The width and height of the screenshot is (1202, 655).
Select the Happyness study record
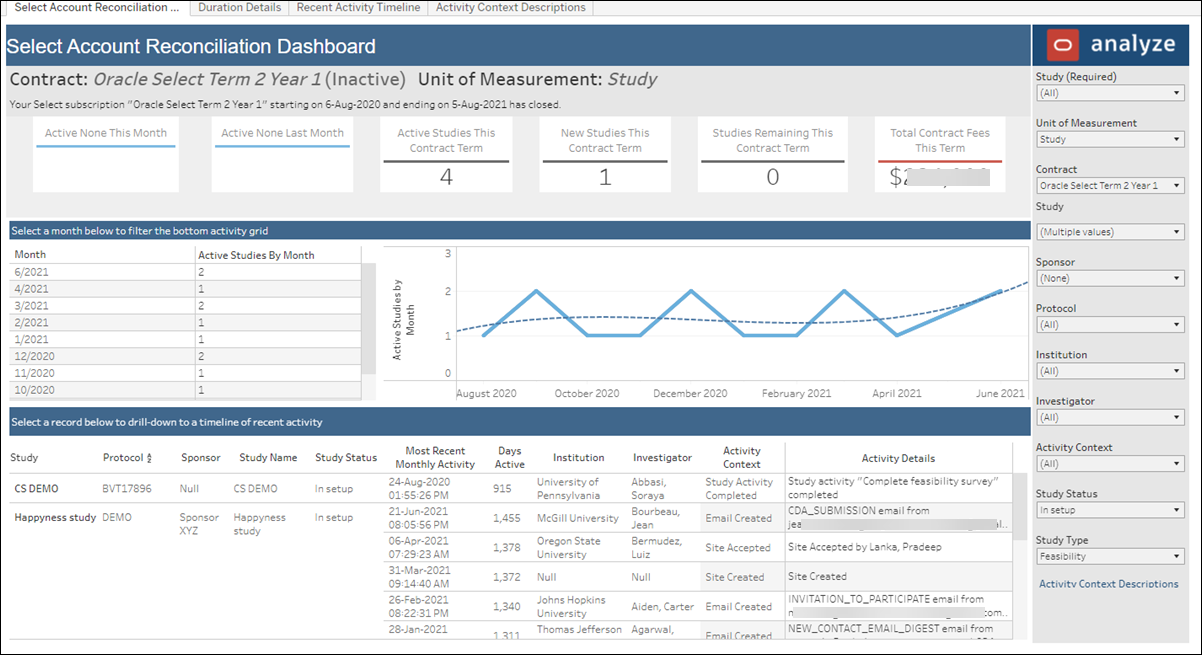55,518
